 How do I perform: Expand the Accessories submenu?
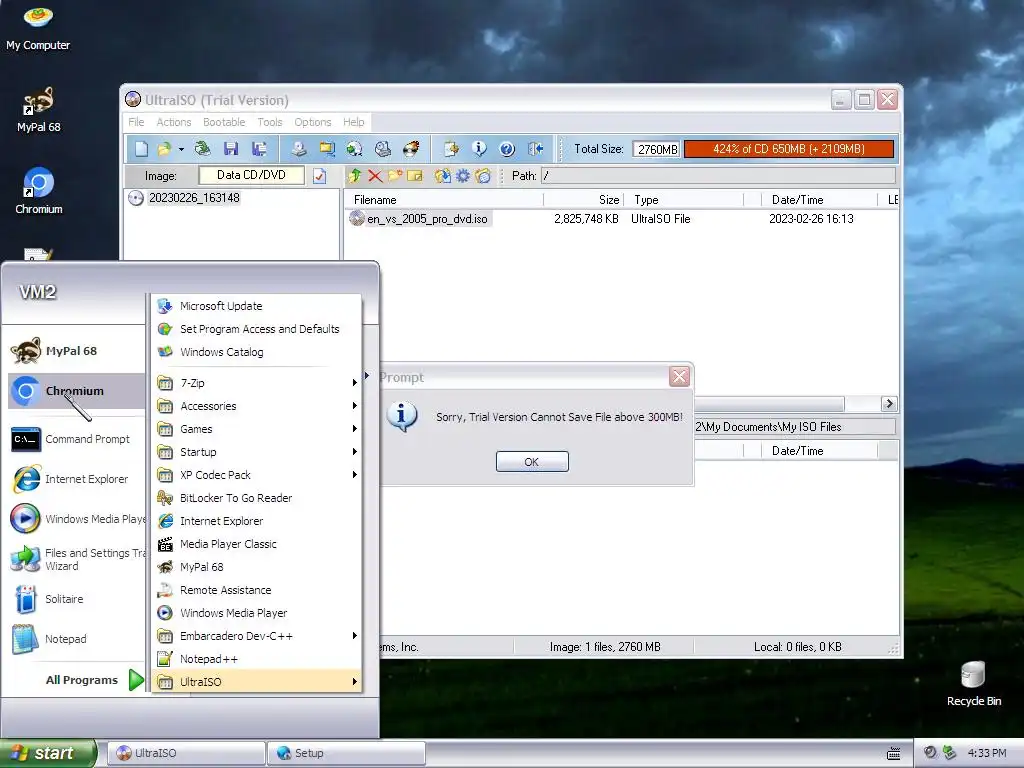(256, 406)
